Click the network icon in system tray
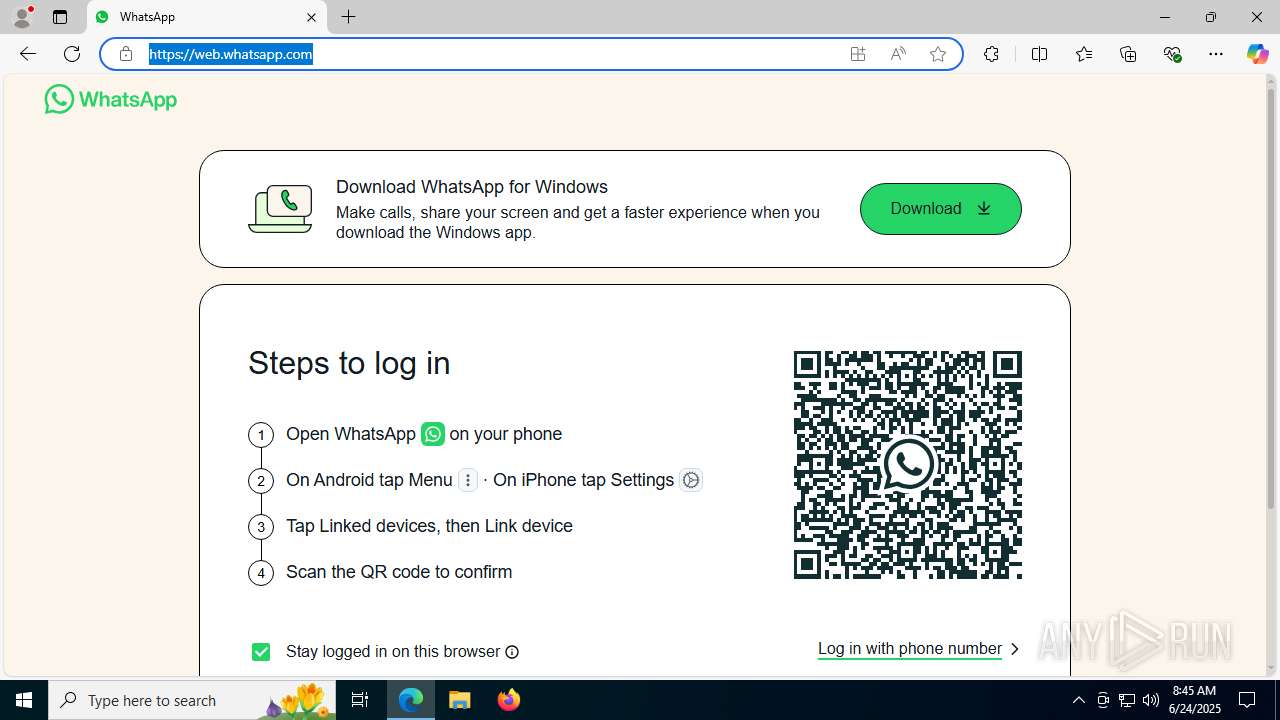 pyautogui.click(x=1127, y=700)
